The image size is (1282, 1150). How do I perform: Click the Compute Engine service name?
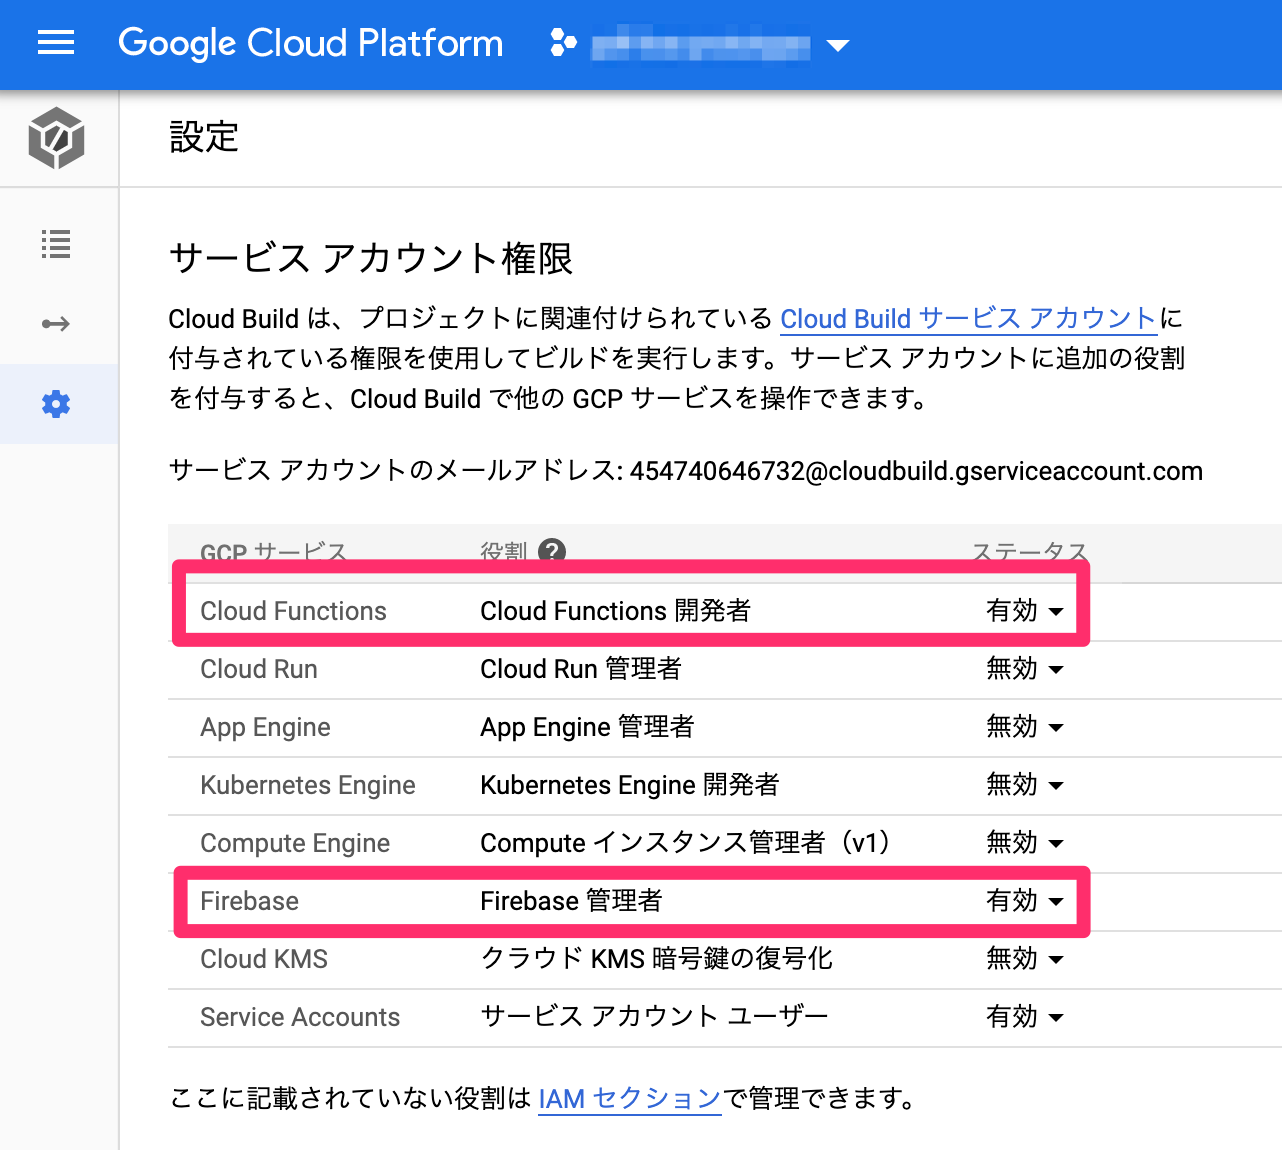295,843
